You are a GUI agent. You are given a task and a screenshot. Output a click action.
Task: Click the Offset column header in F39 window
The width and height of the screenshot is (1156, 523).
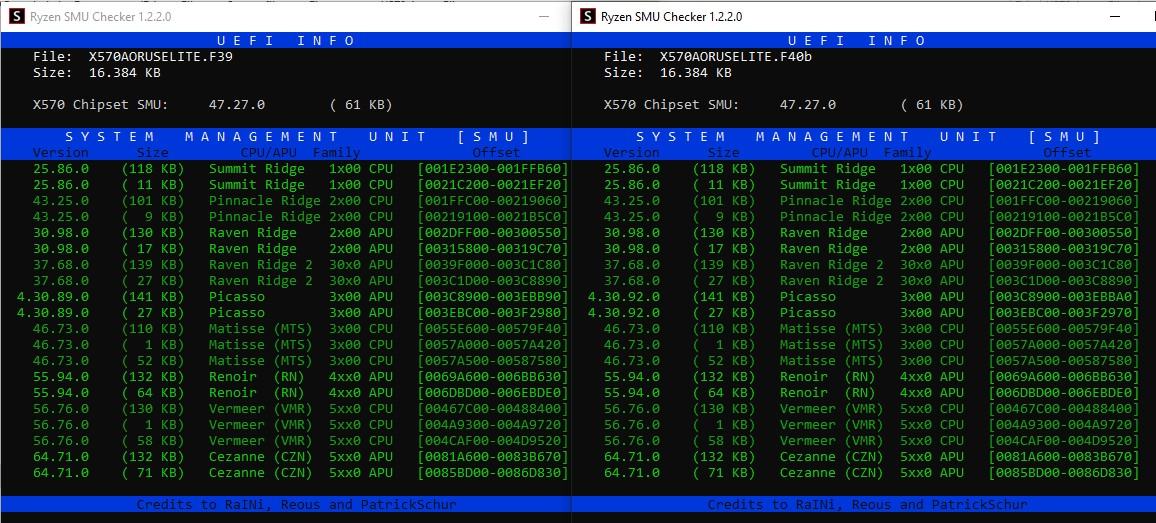pos(496,153)
